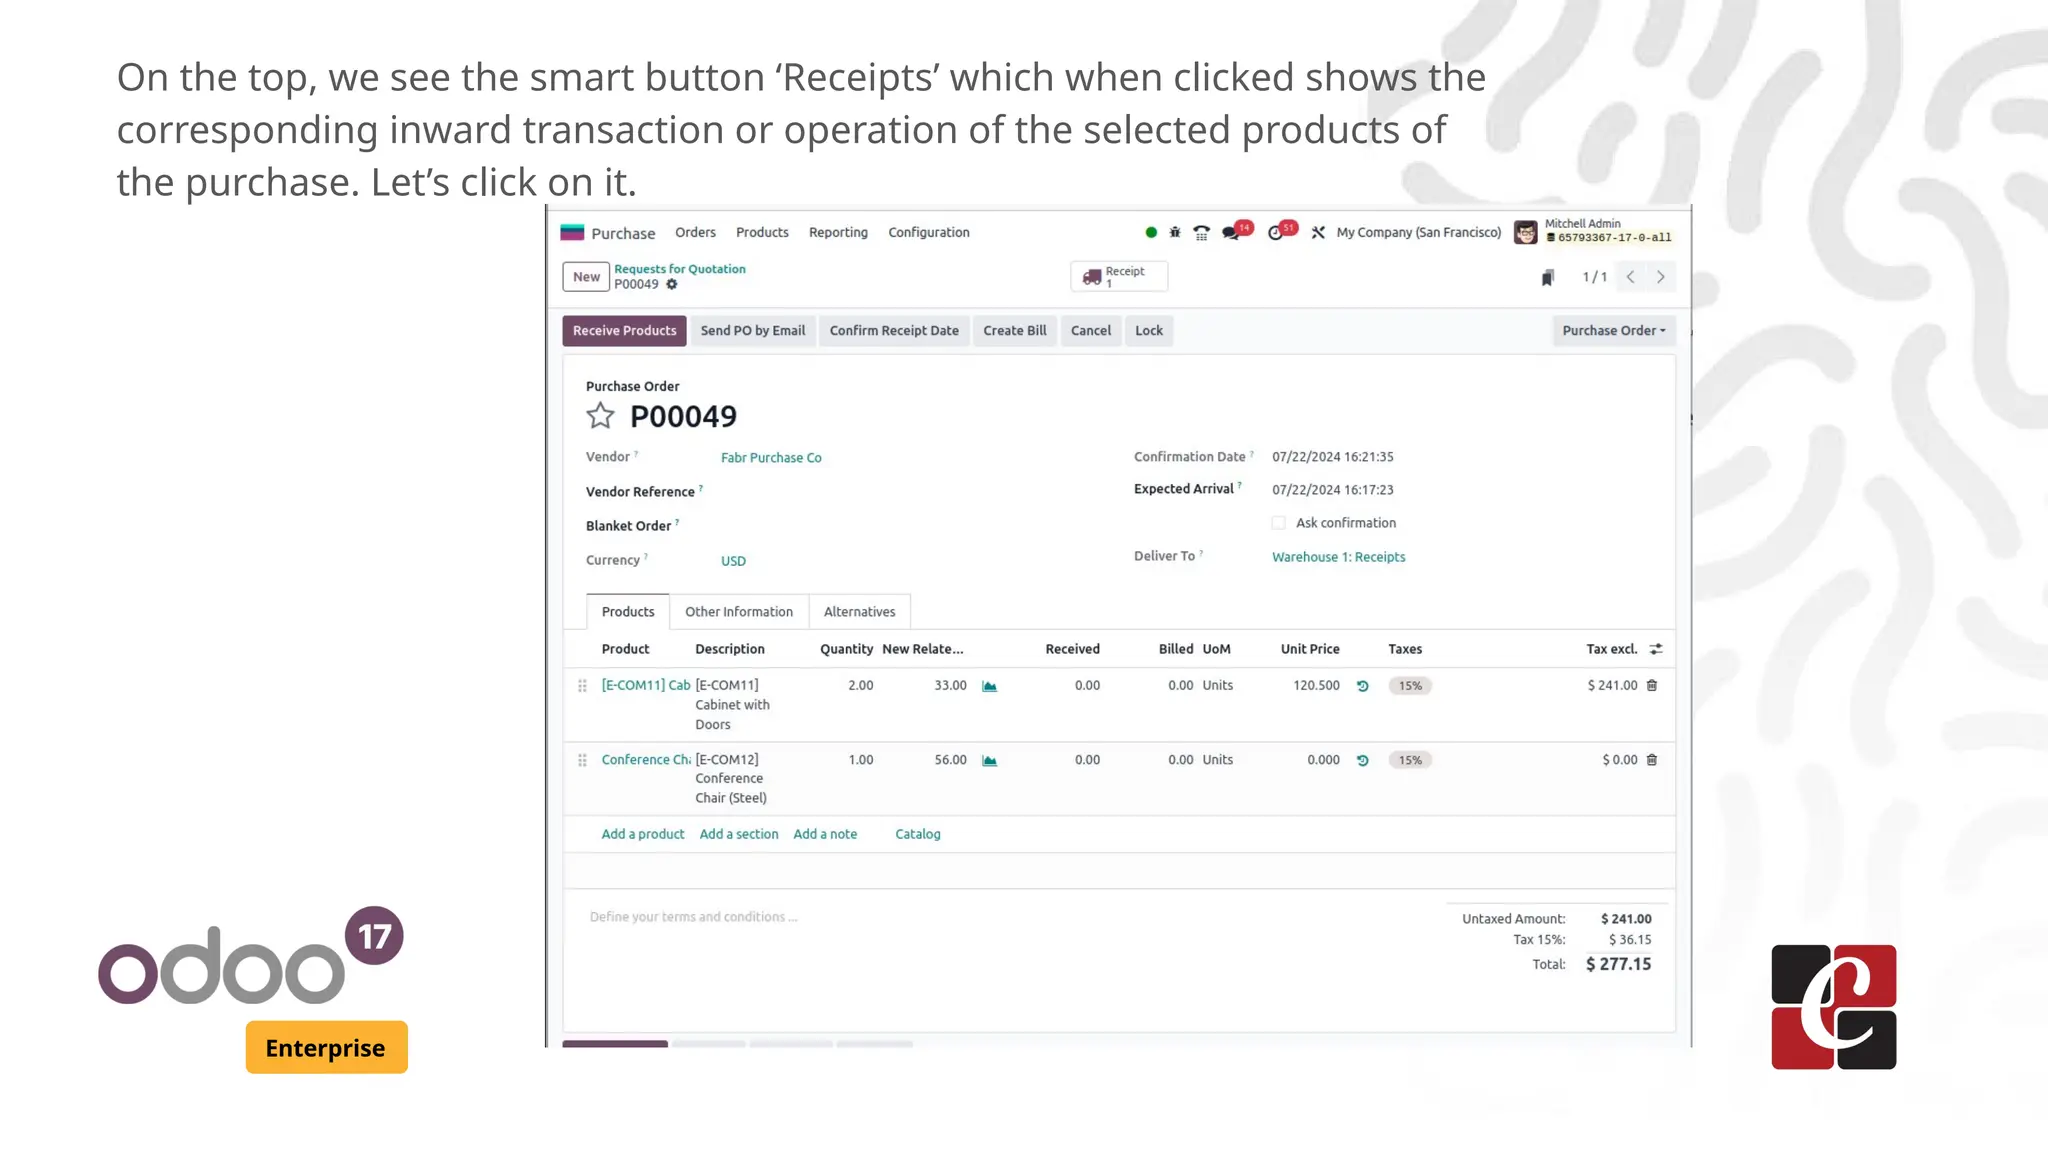The width and height of the screenshot is (2048, 1152).
Task: Click Add a product link
Action: (x=643, y=834)
